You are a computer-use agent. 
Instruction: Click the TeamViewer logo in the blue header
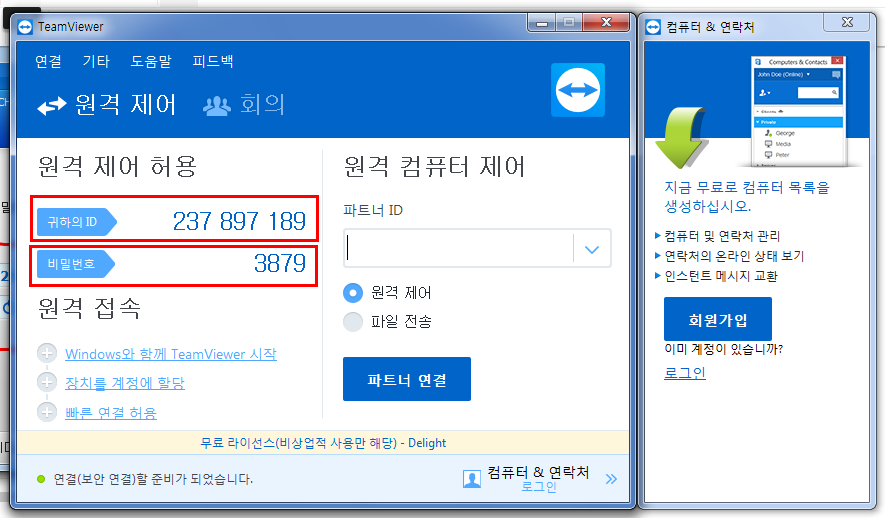coord(578,90)
